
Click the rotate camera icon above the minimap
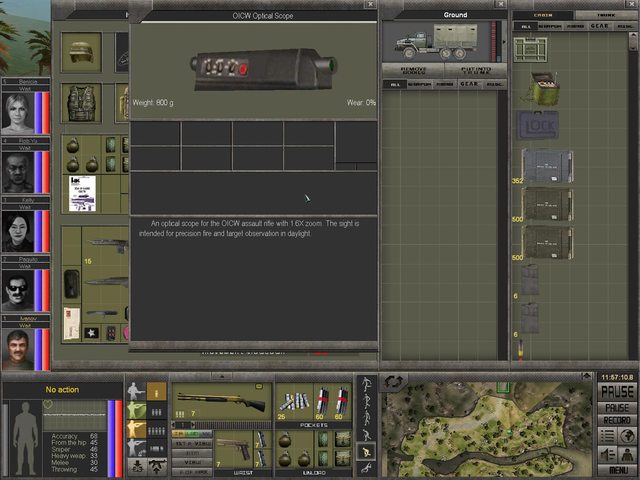tap(393, 382)
